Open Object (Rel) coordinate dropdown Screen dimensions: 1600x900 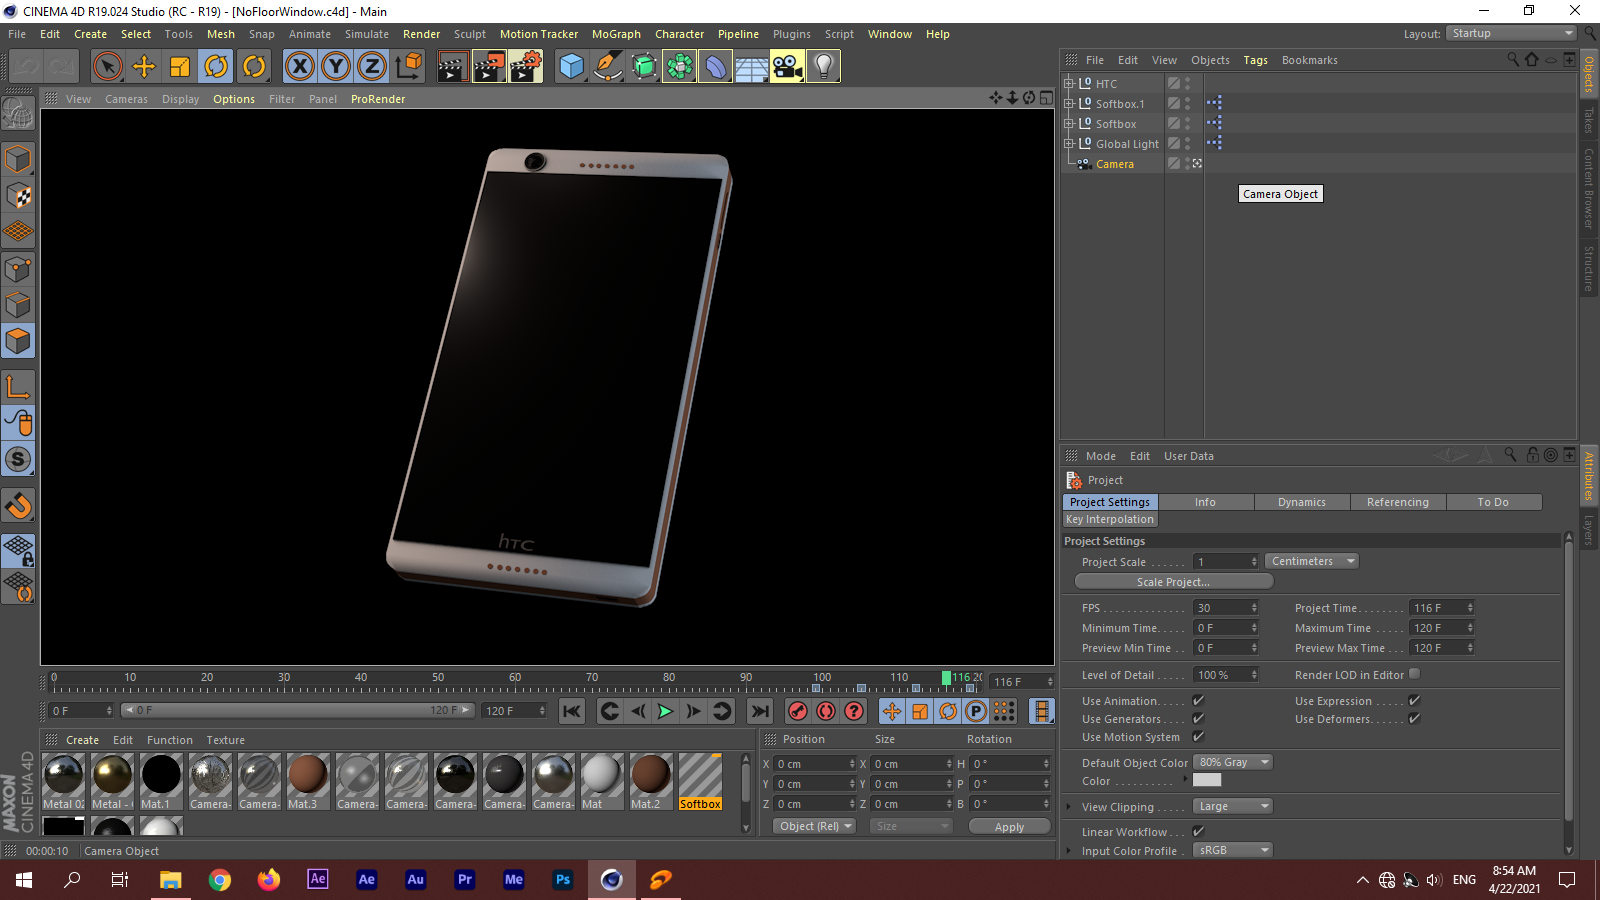point(815,826)
